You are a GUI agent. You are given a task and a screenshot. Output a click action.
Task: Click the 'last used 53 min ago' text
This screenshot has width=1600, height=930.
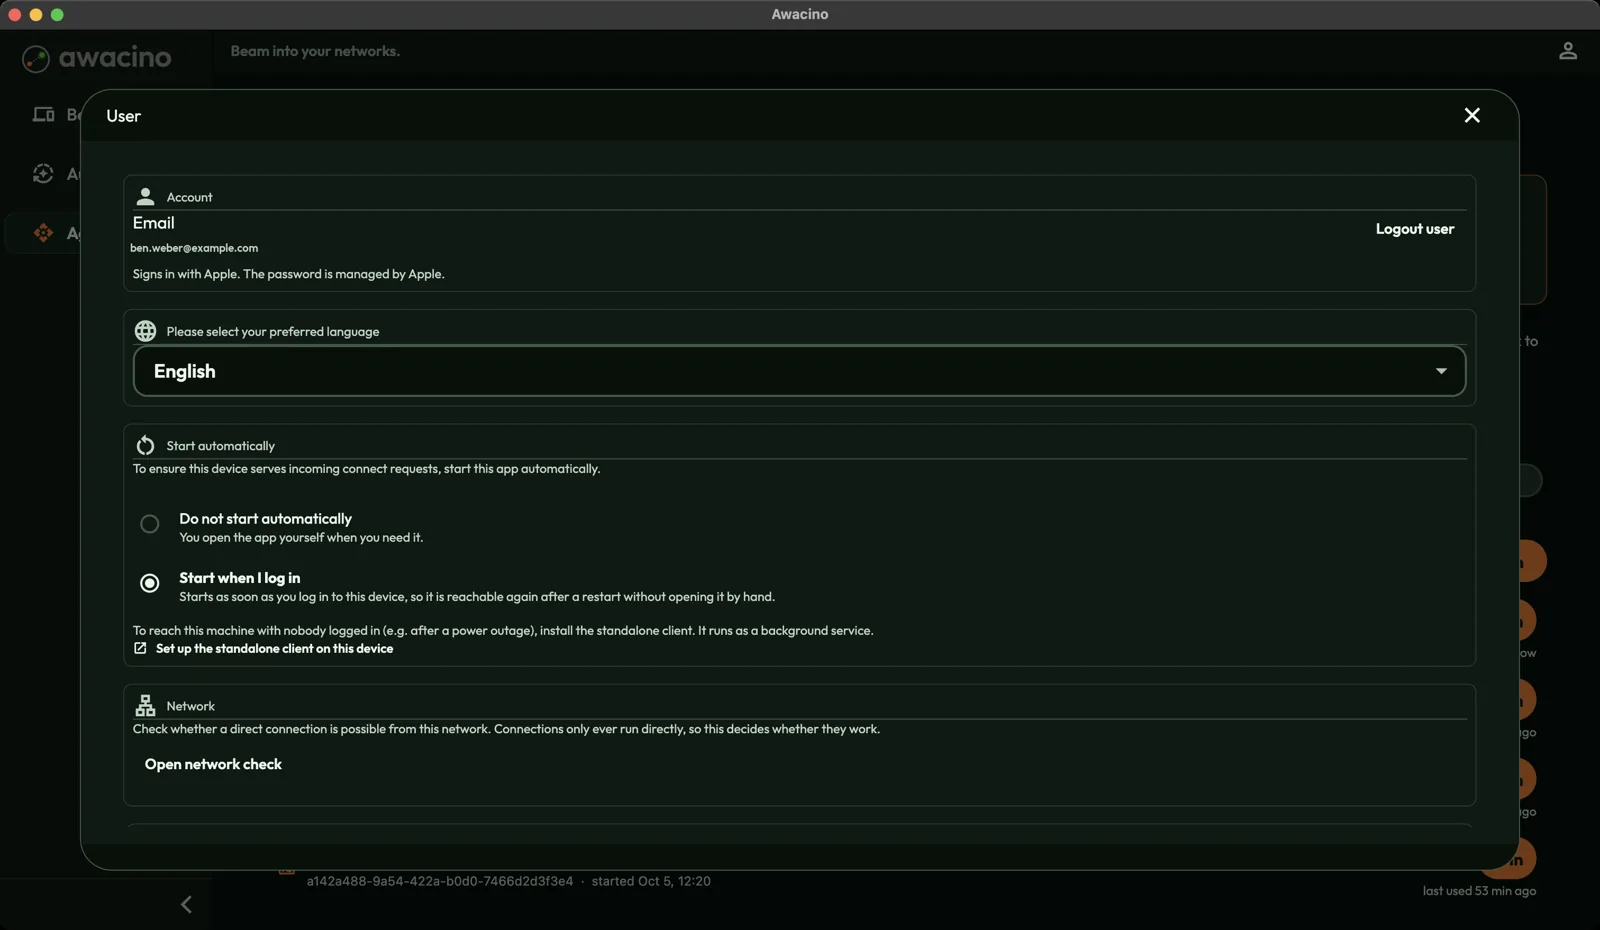1479,891
